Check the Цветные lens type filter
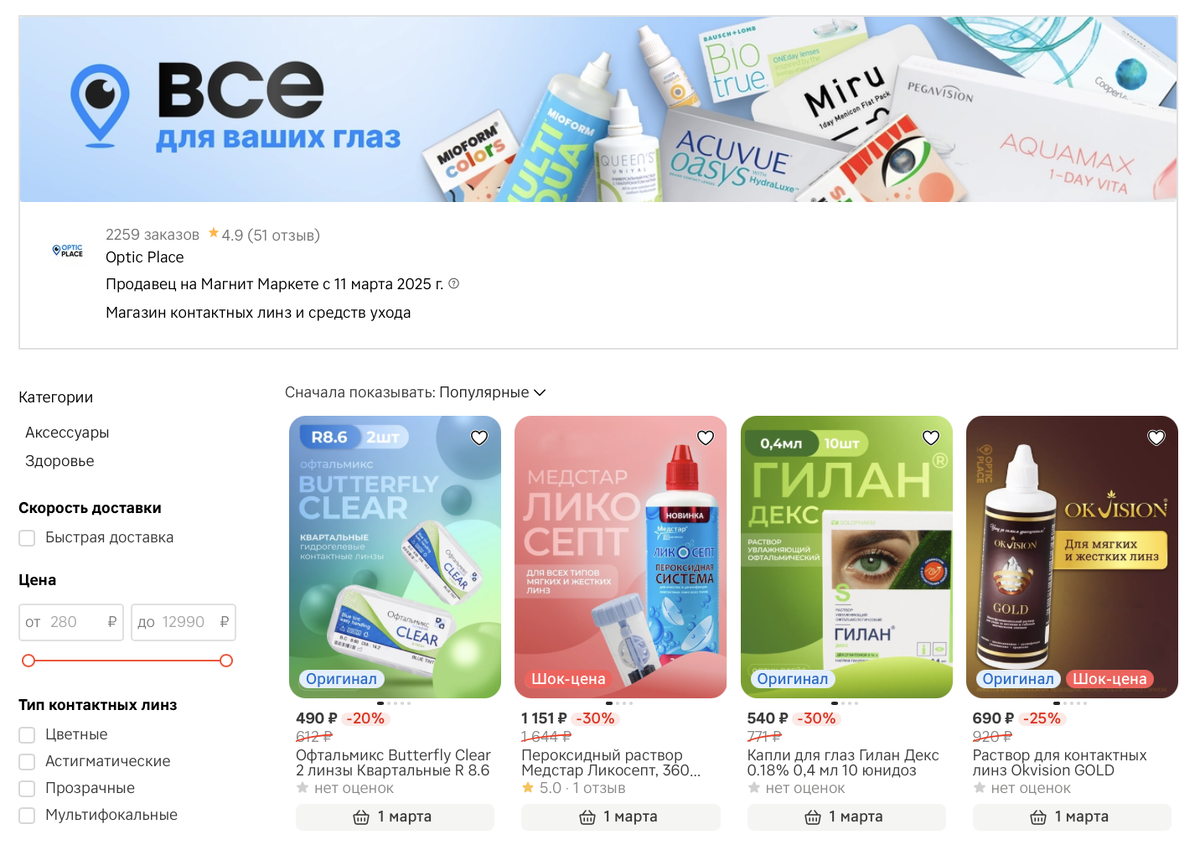Screen dimensions: 1200x845 click(27, 735)
